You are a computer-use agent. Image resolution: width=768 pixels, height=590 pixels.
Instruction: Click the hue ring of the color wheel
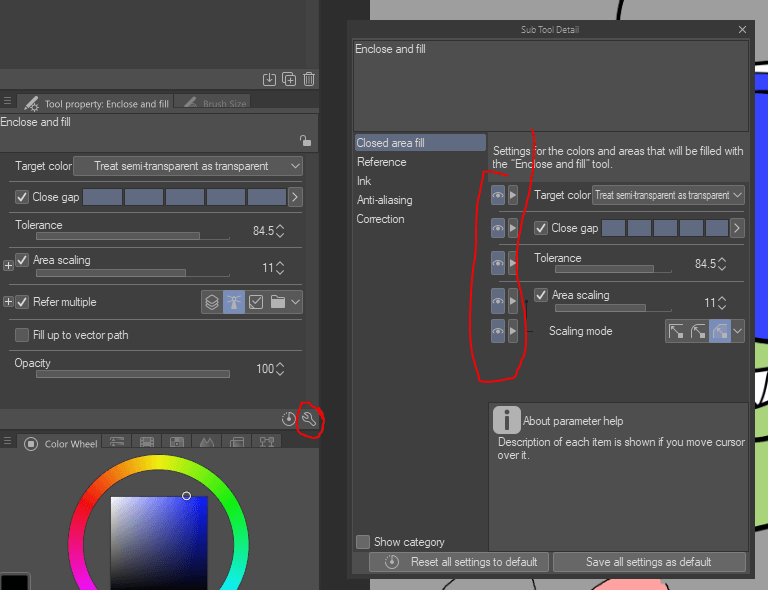coord(160,463)
